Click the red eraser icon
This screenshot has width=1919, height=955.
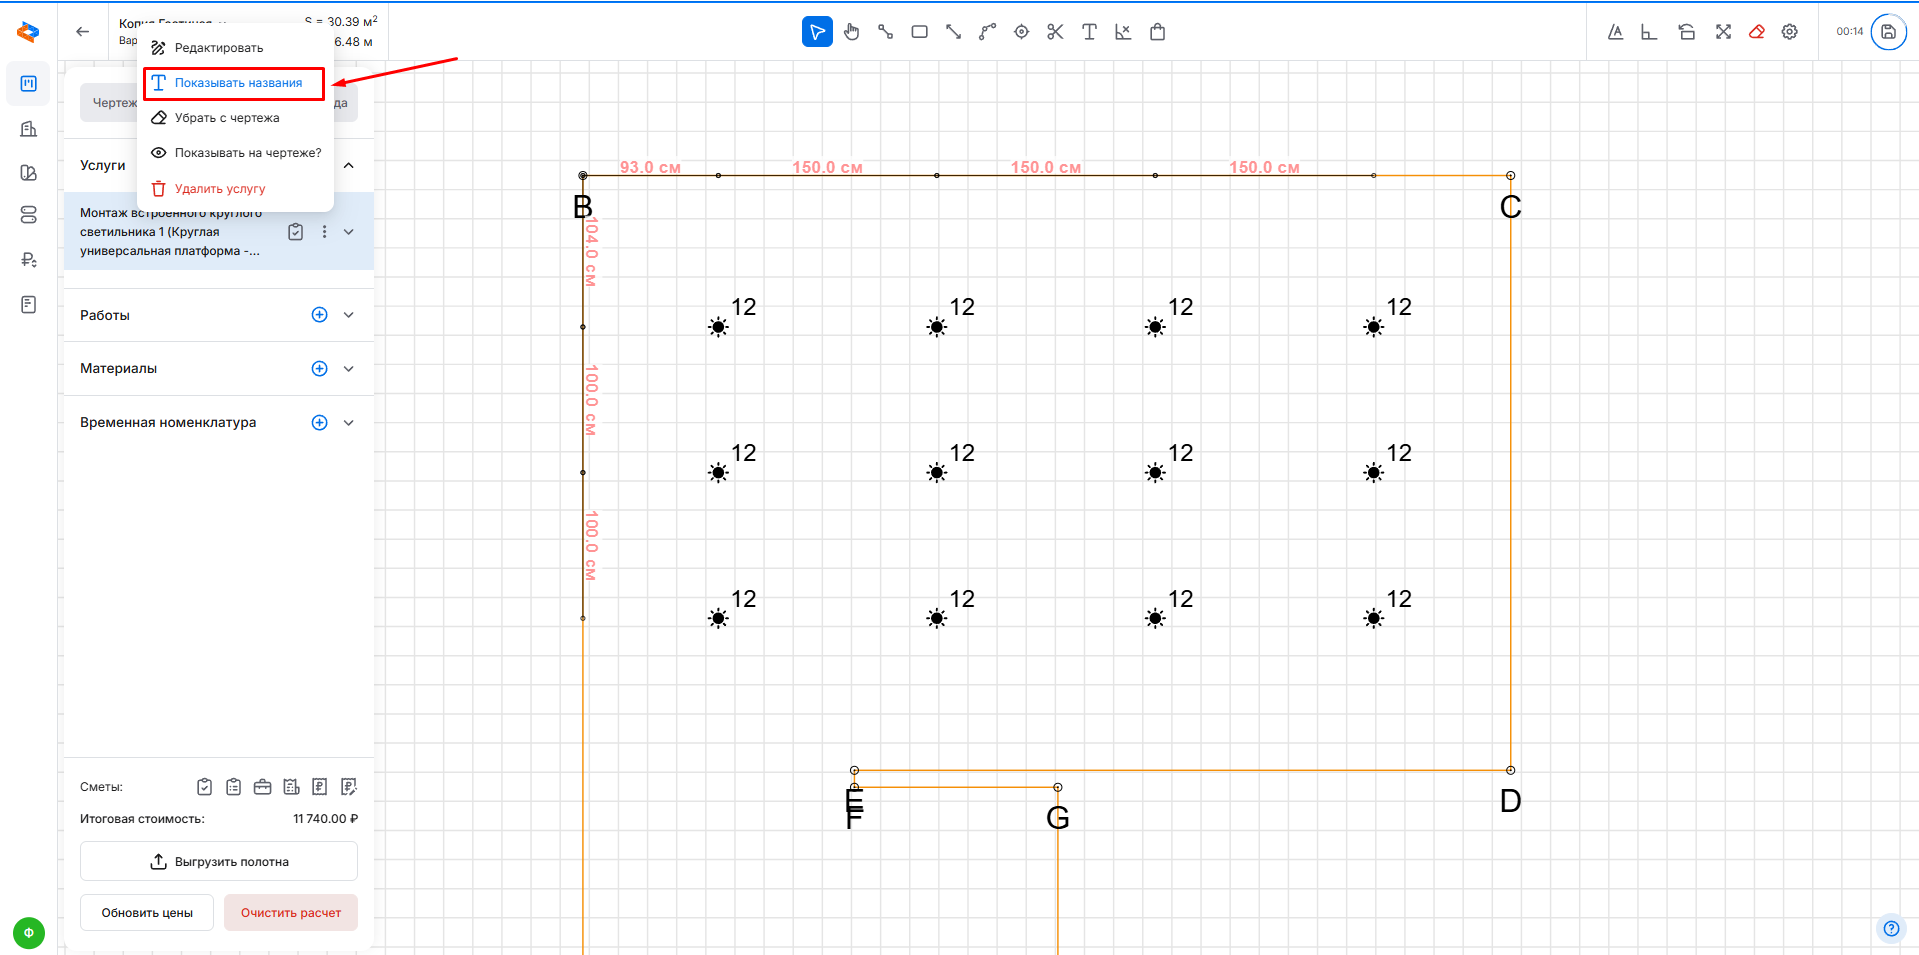(1756, 32)
